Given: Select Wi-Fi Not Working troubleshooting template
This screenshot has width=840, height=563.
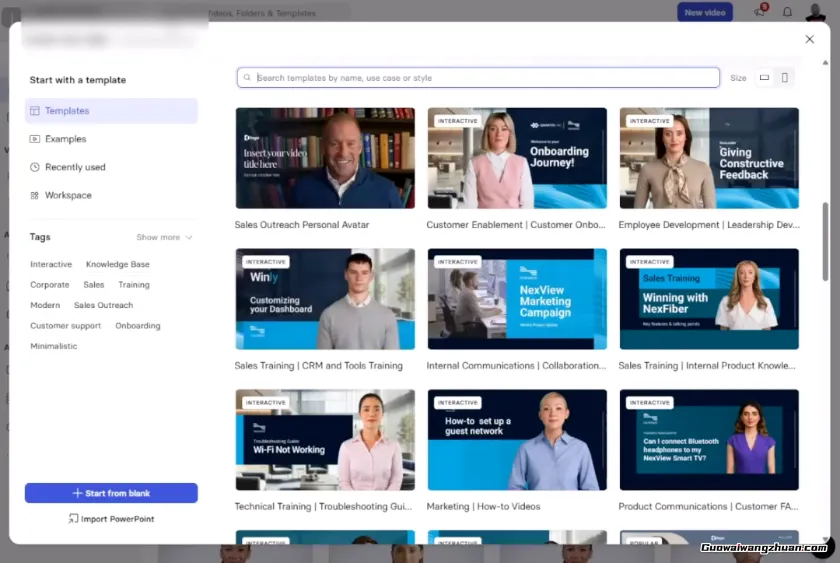Looking at the screenshot, I should pyautogui.click(x=325, y=439).
